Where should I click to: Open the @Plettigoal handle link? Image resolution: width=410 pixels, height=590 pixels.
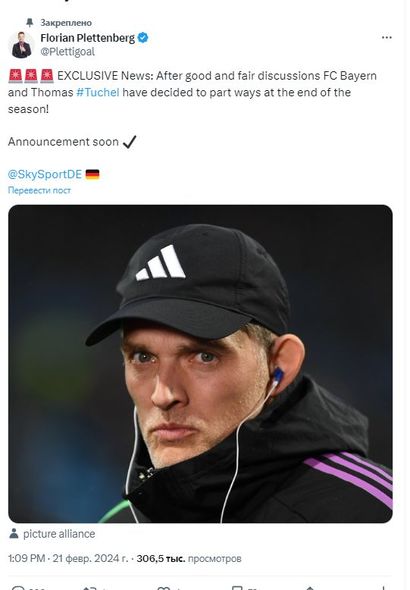67,52
